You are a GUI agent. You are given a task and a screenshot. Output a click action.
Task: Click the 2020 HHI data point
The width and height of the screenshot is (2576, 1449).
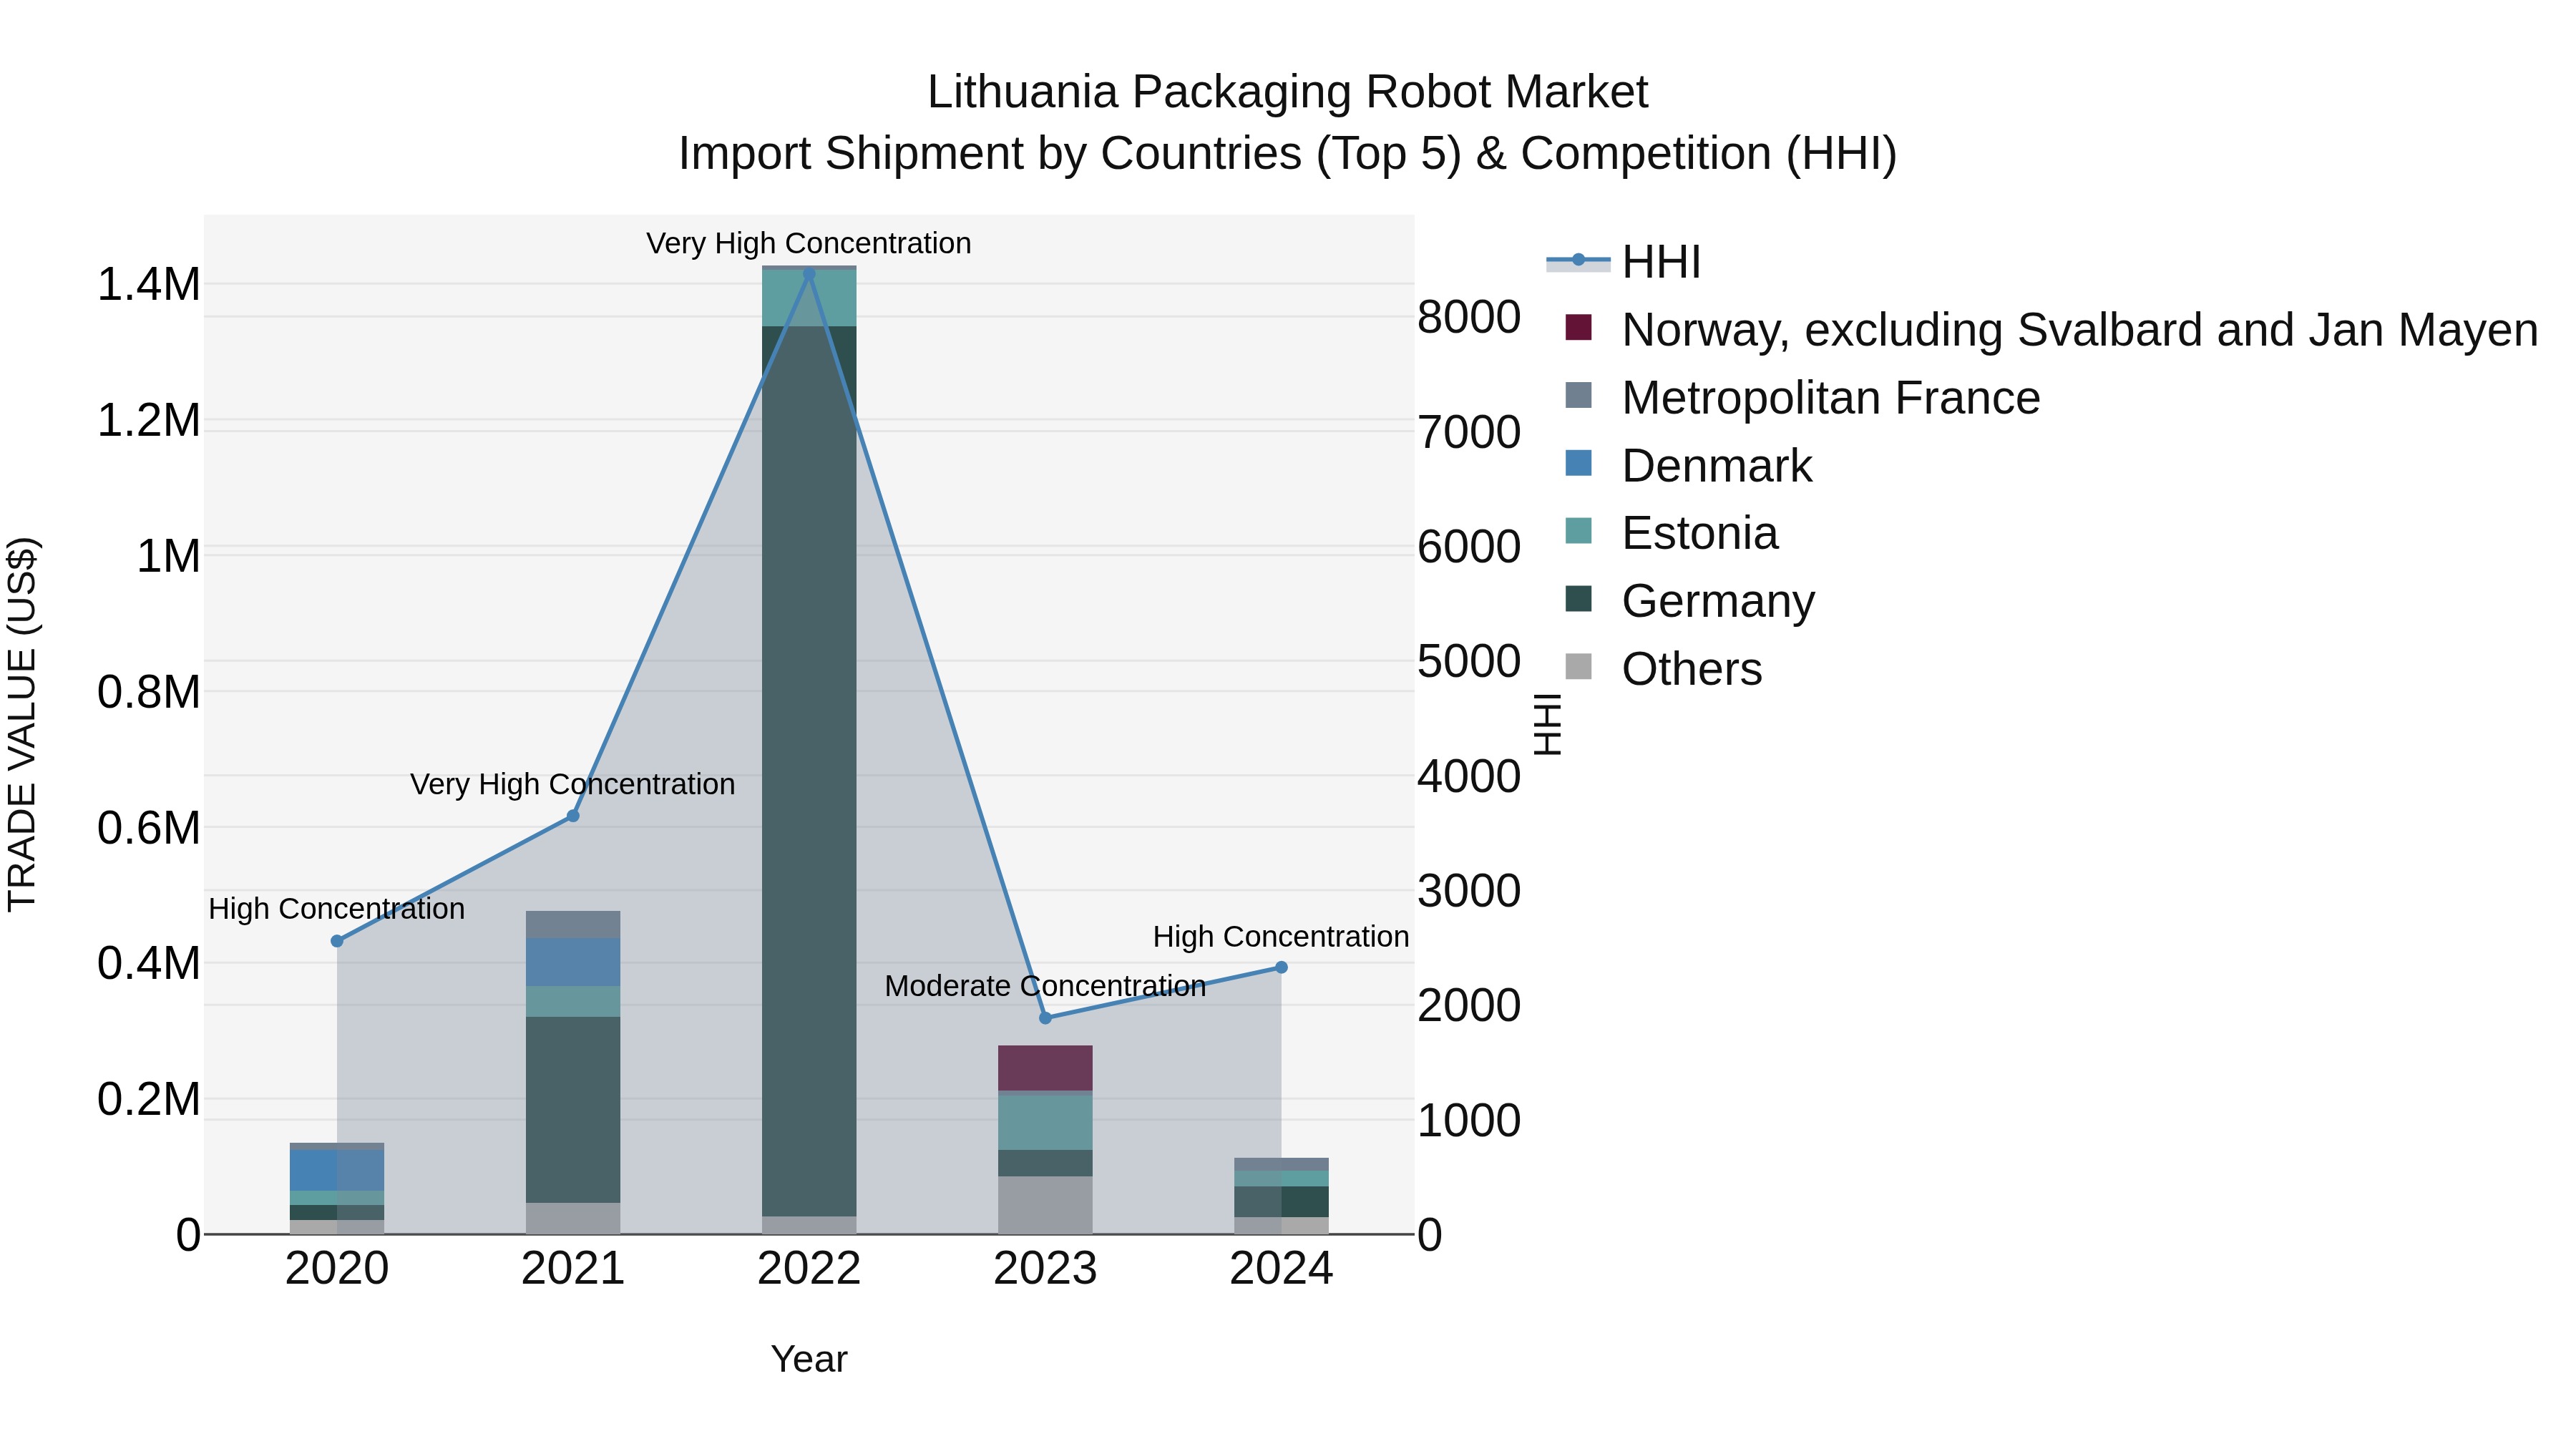click(x=337, y=941)
